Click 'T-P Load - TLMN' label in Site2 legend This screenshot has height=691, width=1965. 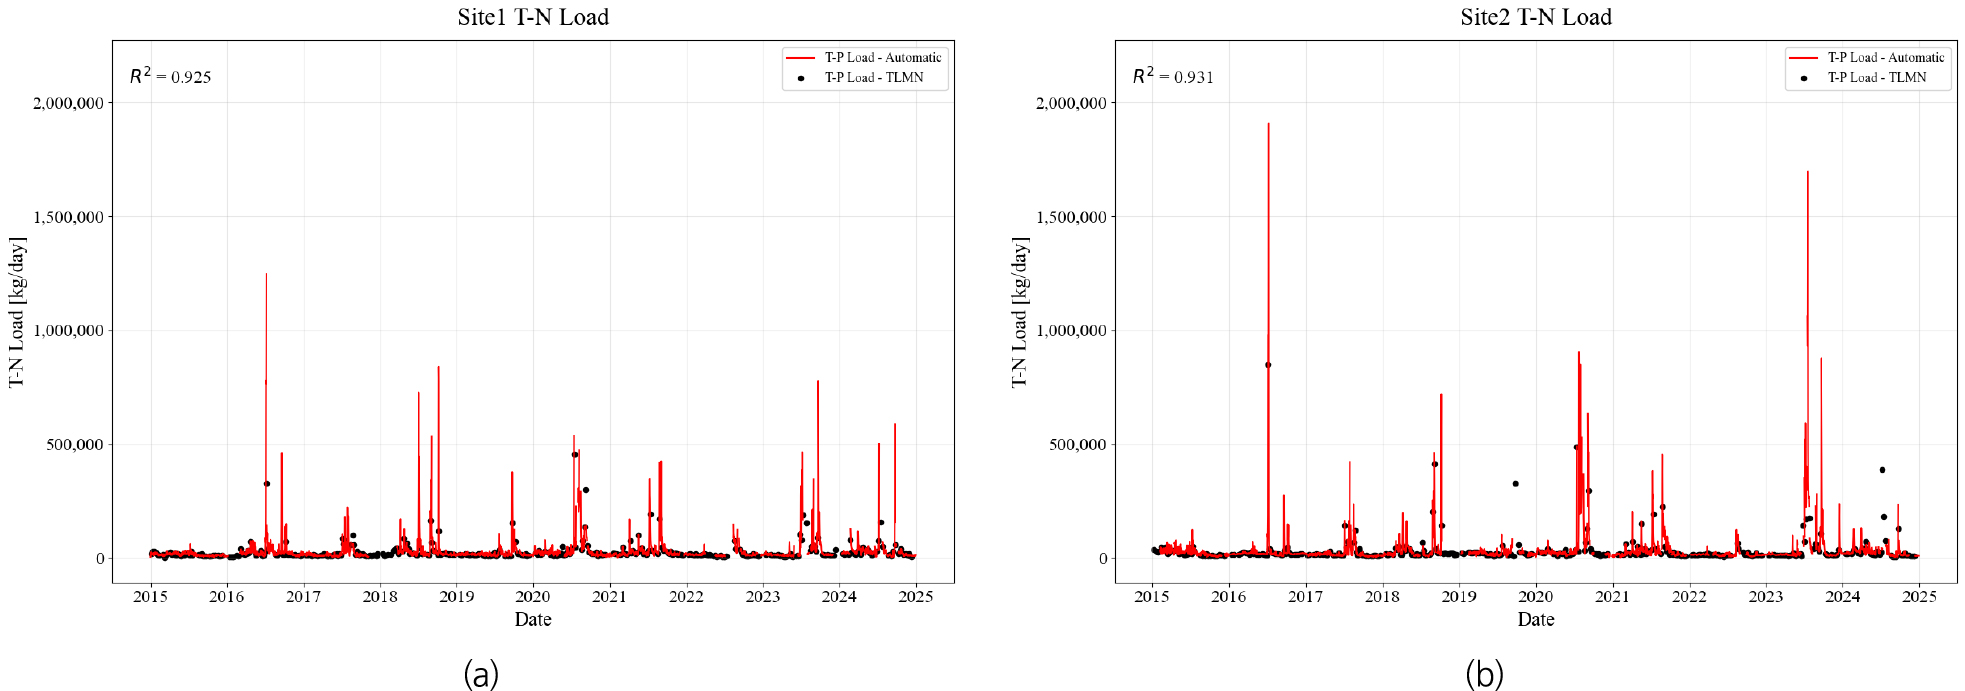click(1876, 78)
